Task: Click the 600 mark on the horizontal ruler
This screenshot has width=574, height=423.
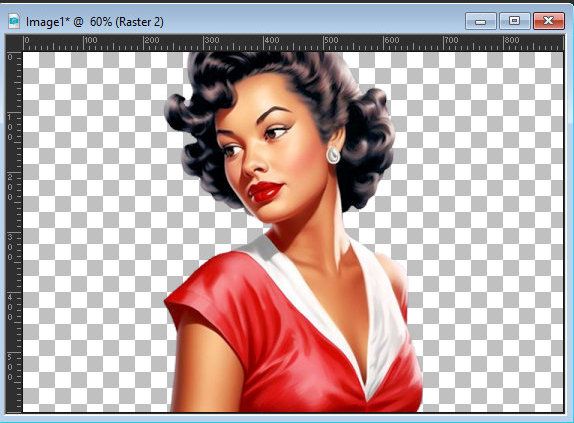Action: [x=391, y=40]
